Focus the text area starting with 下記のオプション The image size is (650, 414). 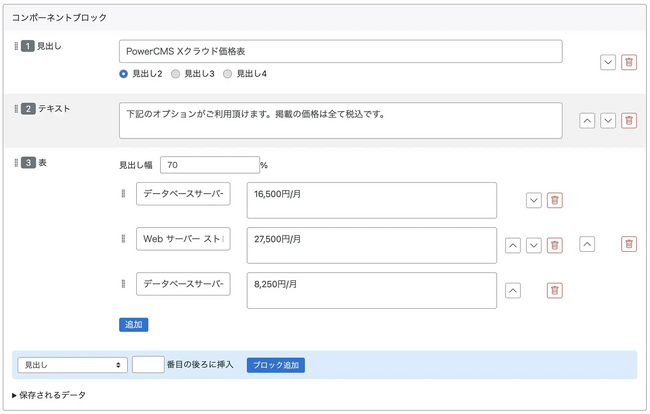coord(340,121)
